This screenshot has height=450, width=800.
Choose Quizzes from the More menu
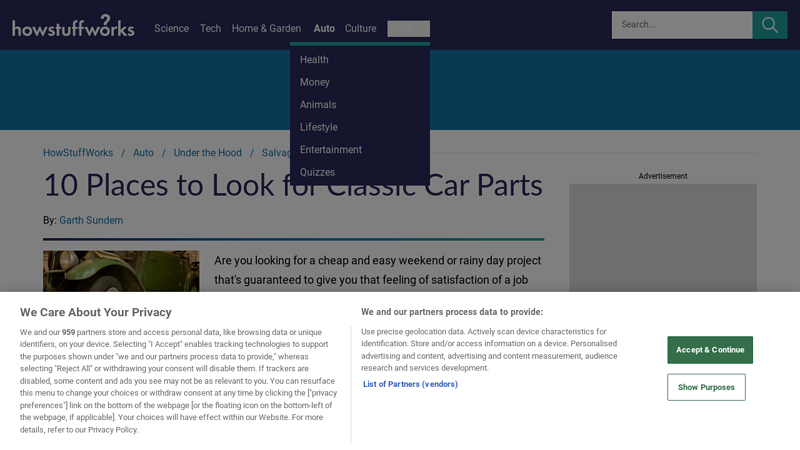tap(317, 172)
